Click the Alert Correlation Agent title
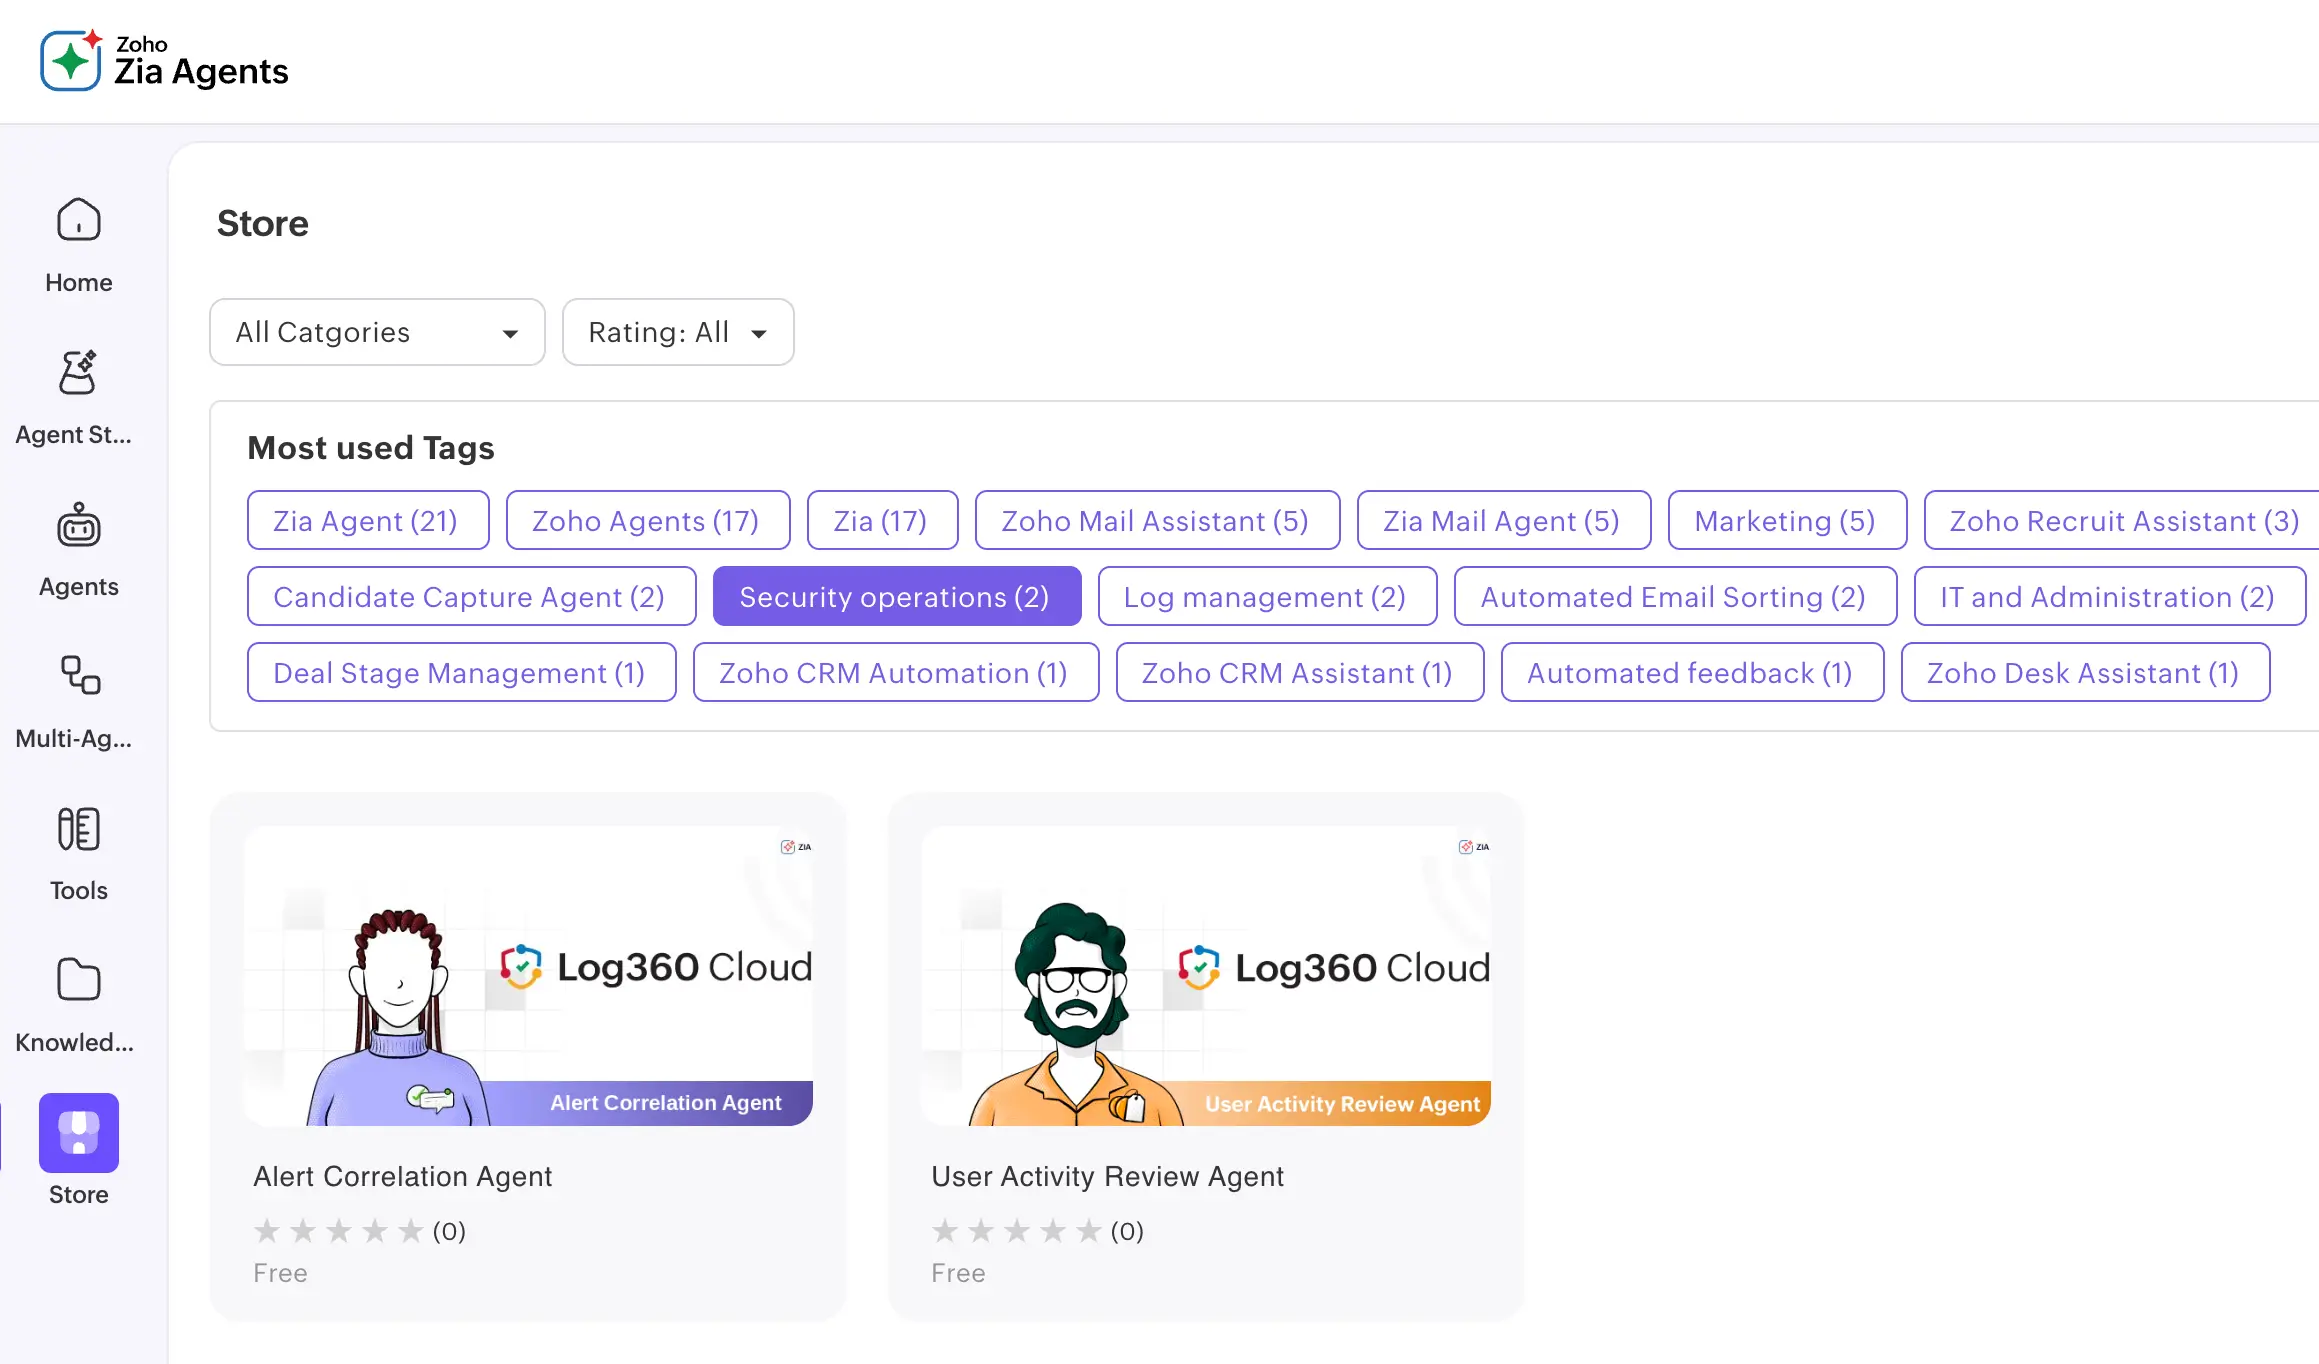 point(402,1176)
